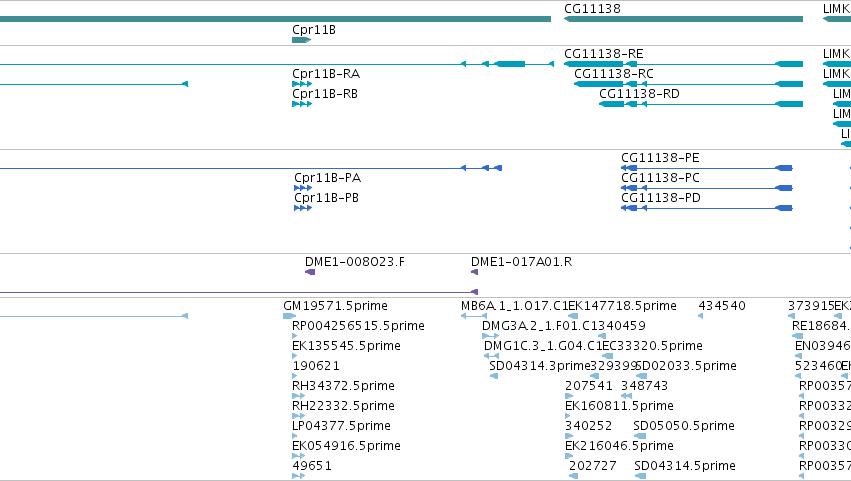
Task: Click the DMG1C.3_1.G04.C1 EST label
Action: (543, 346)
